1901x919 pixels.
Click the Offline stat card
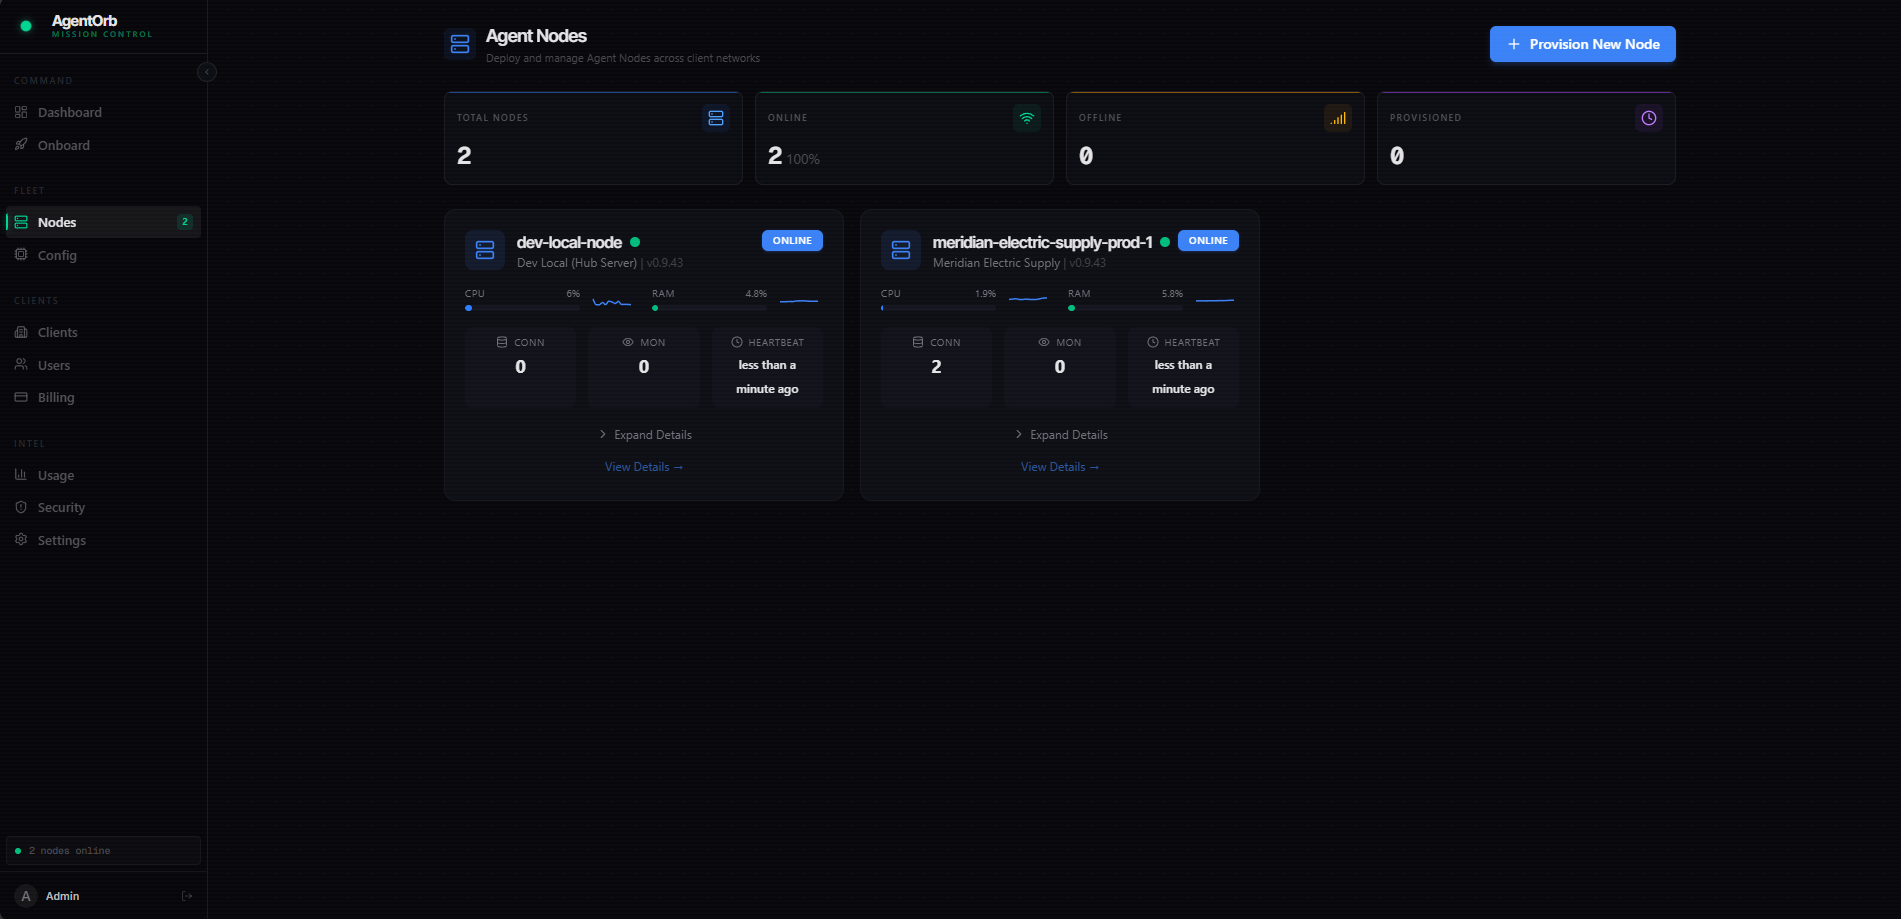tap(1215, 138)
